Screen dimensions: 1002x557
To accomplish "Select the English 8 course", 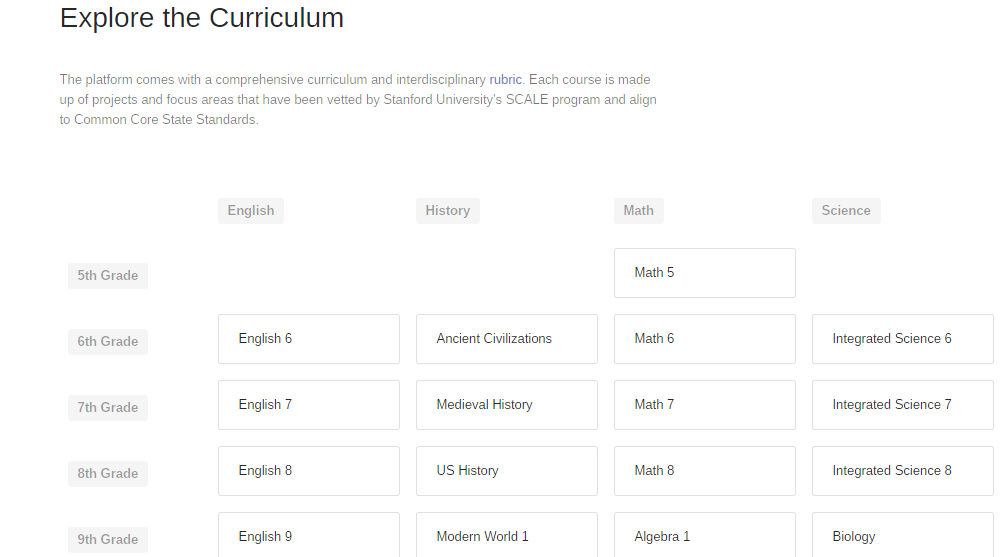I will click(x=308, y=471).
